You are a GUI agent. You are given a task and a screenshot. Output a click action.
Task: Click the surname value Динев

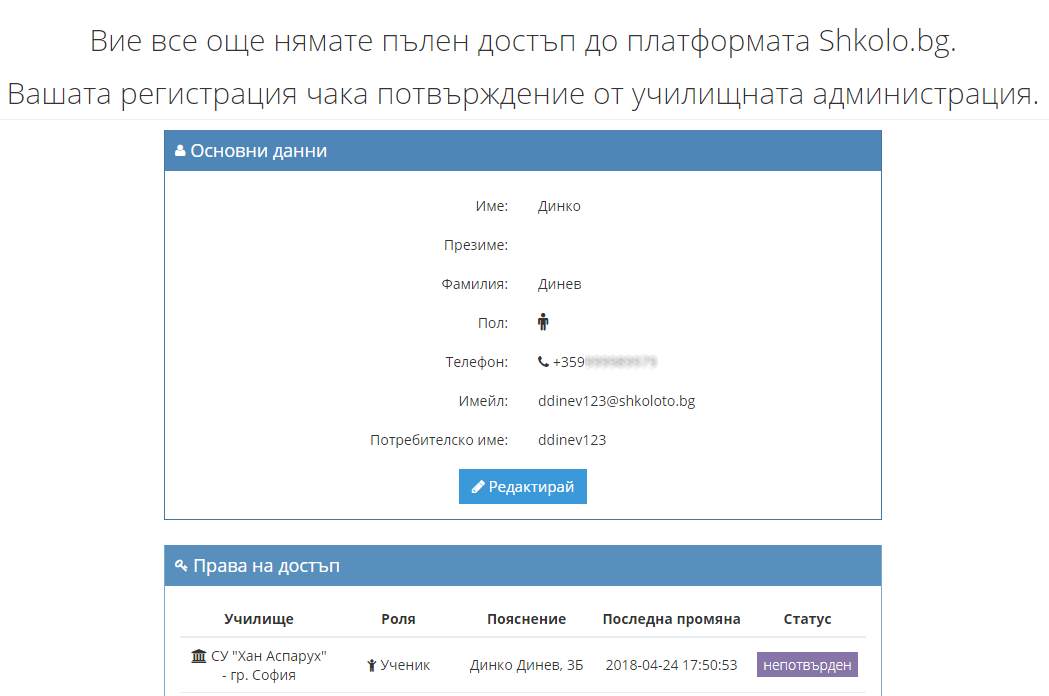tap(559, 284)
